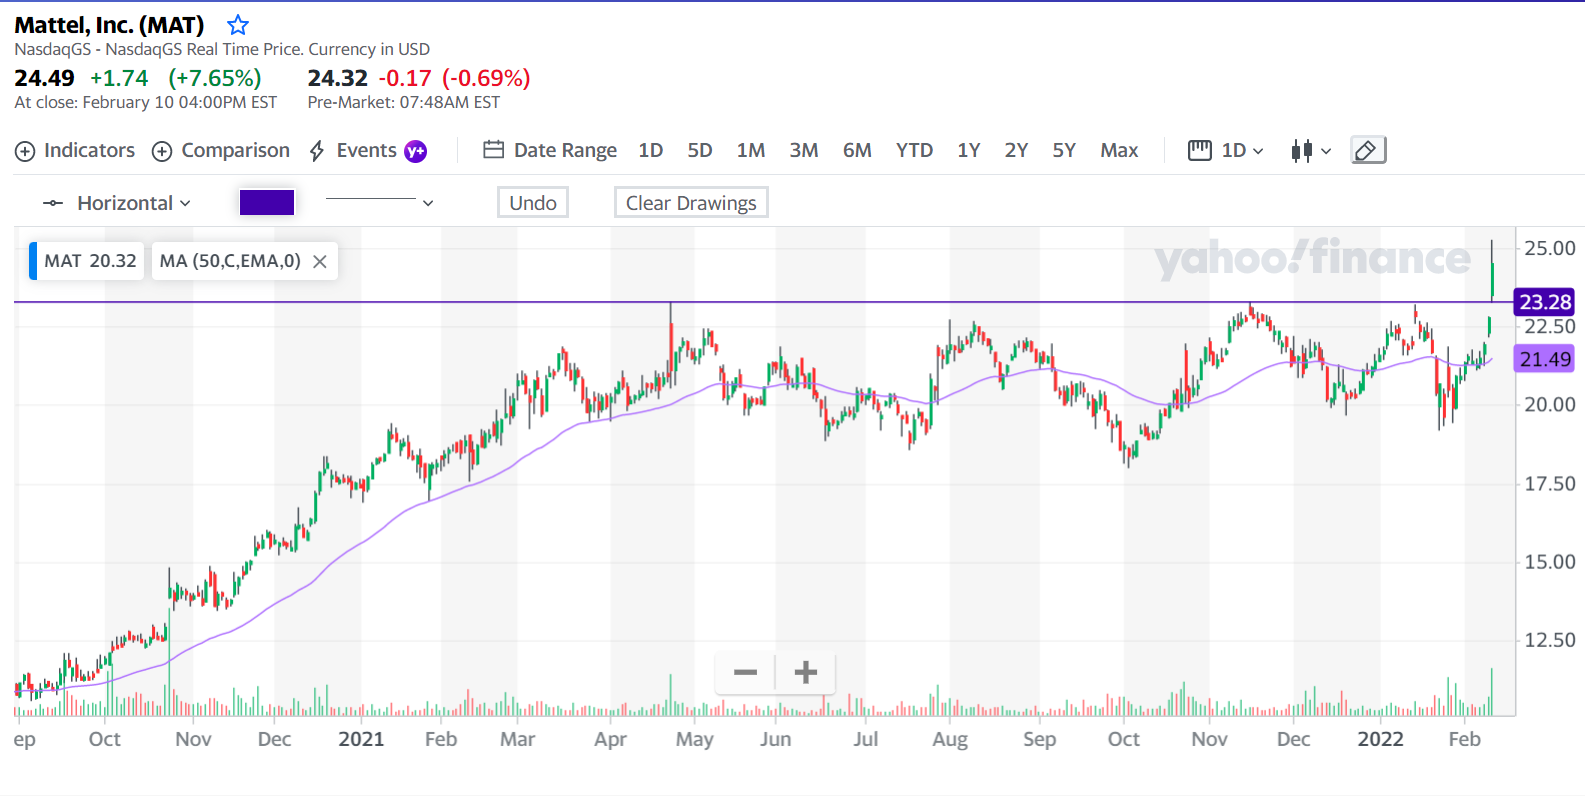Click the MA (50,C,EMA,0) indicator label

(230, 261)
